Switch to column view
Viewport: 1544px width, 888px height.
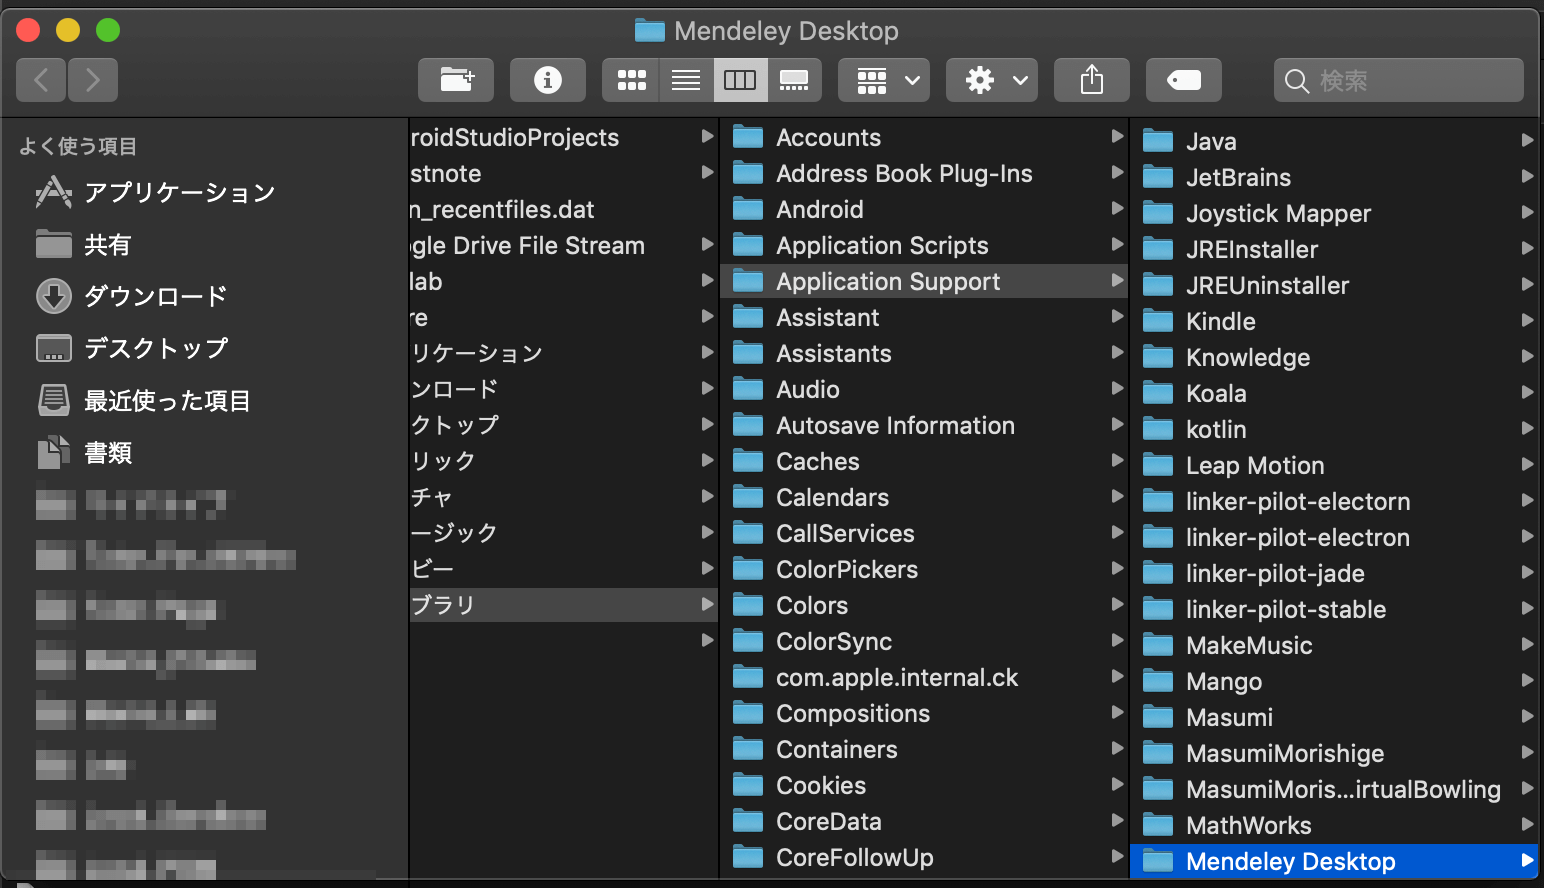pyautogui.click(x=740, y=80)
